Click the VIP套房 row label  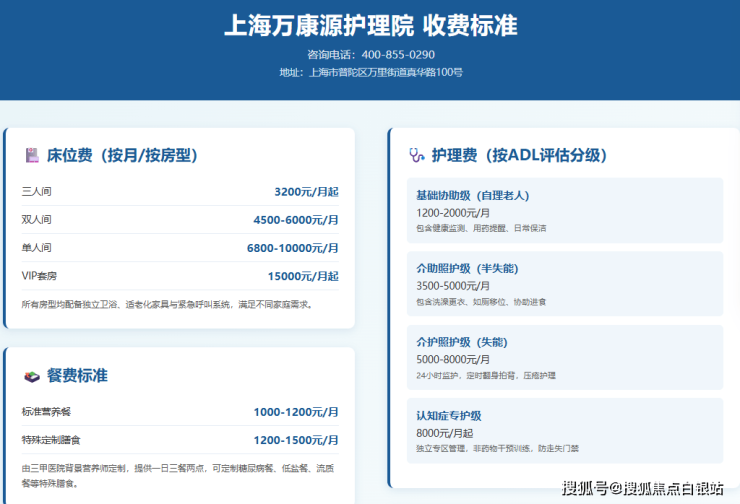(39, 276)
